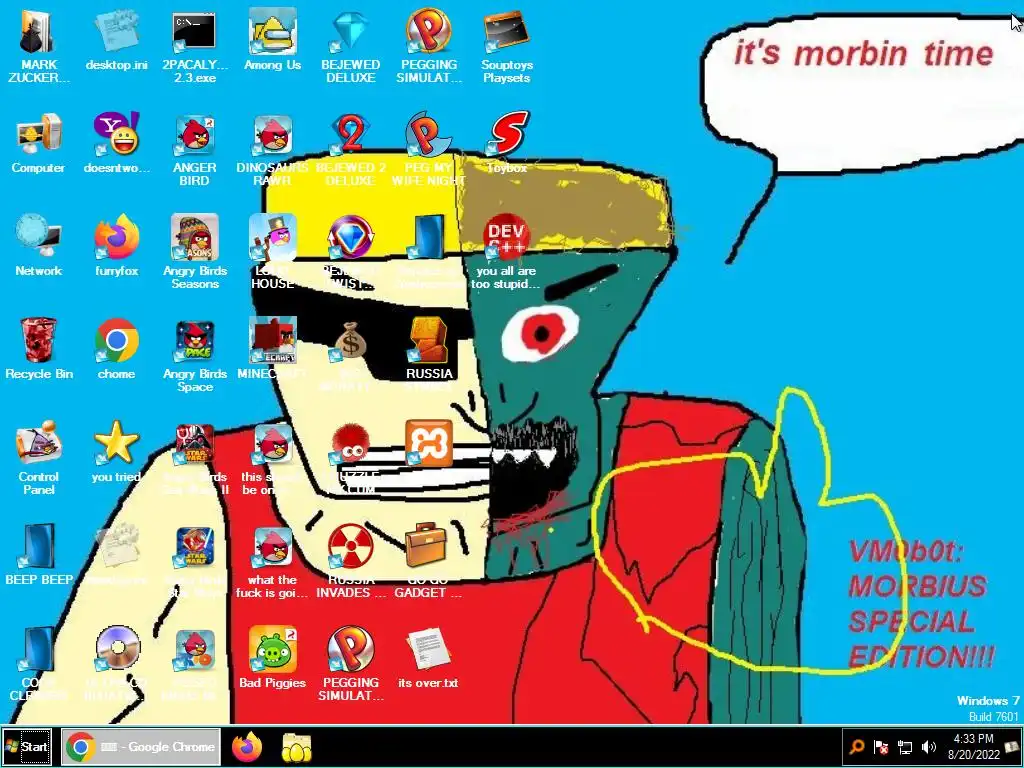
Task: Open the volume speaker tray icon
Action: 929,746
